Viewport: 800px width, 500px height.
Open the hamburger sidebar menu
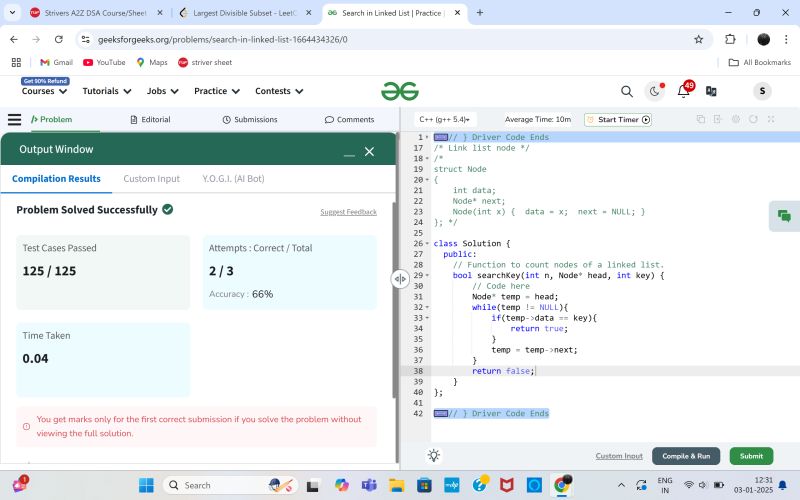(14, 119)
